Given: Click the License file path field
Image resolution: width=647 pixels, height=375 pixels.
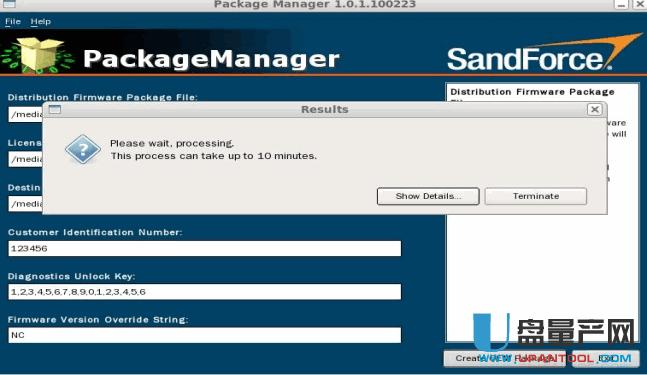Looking at the screenshot, I should pyautogui.click(x=26, y=159).
